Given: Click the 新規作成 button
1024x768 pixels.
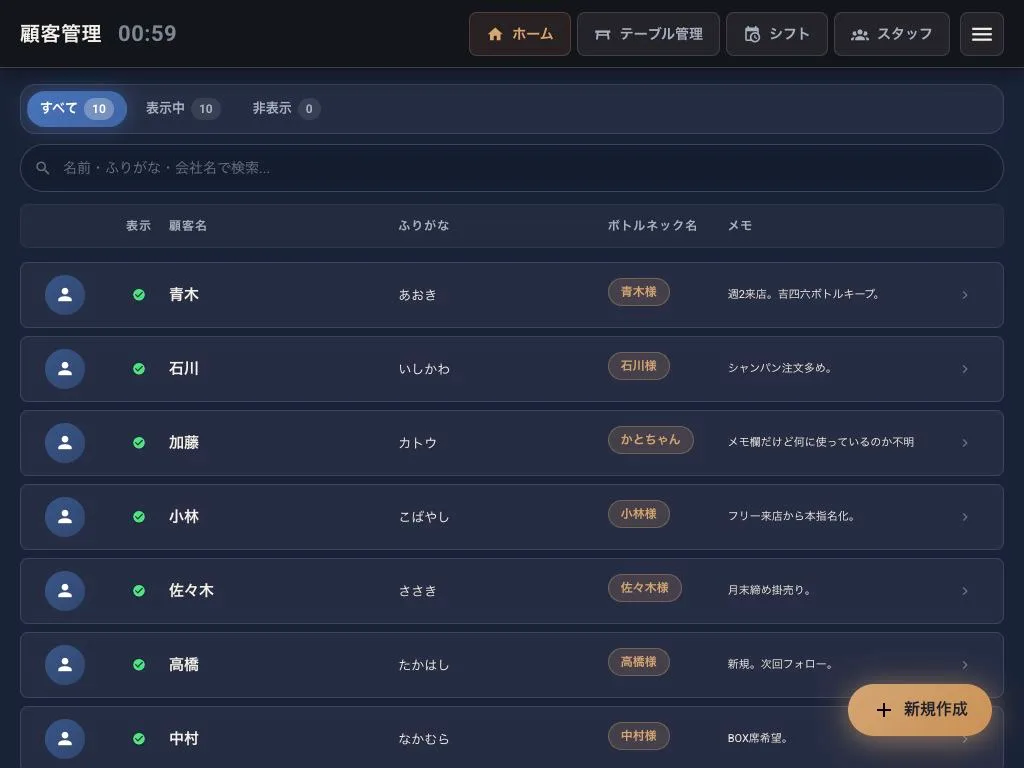Looking at the screenshot, I should [x=920, y=710].
